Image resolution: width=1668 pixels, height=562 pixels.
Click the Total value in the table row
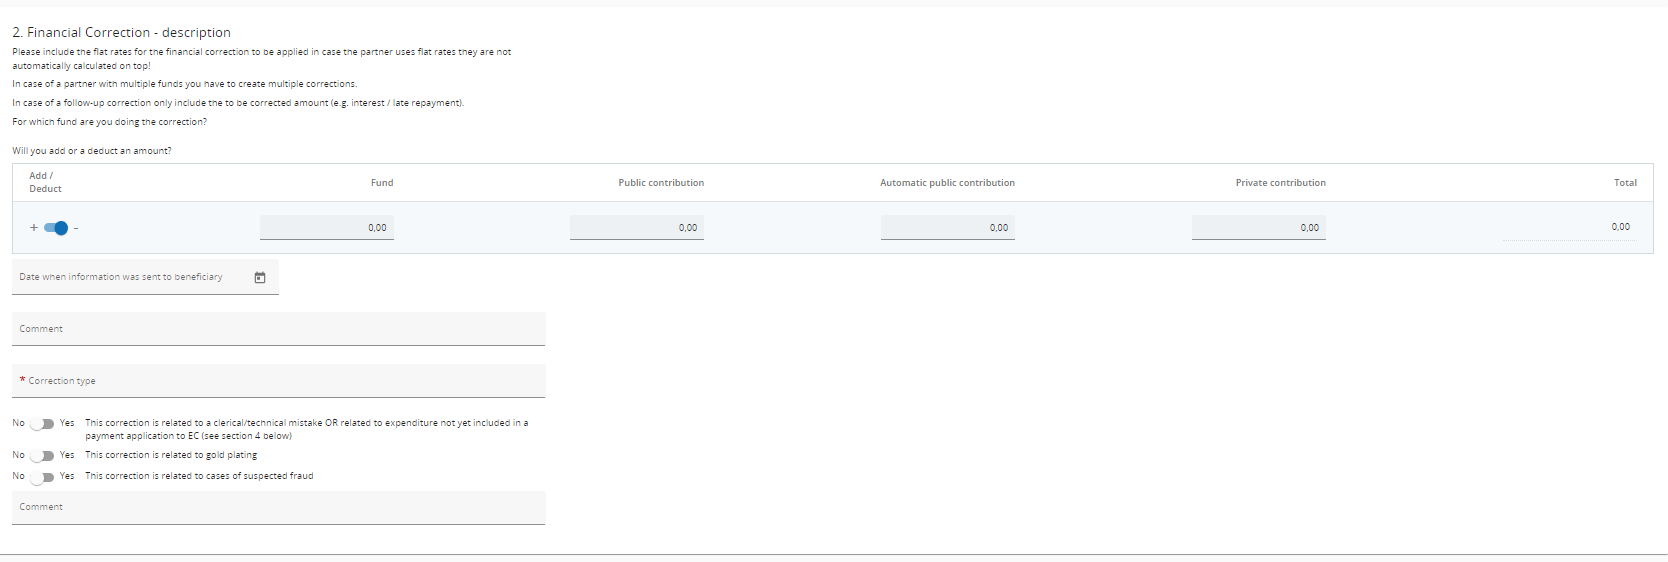coord(1620,227)
